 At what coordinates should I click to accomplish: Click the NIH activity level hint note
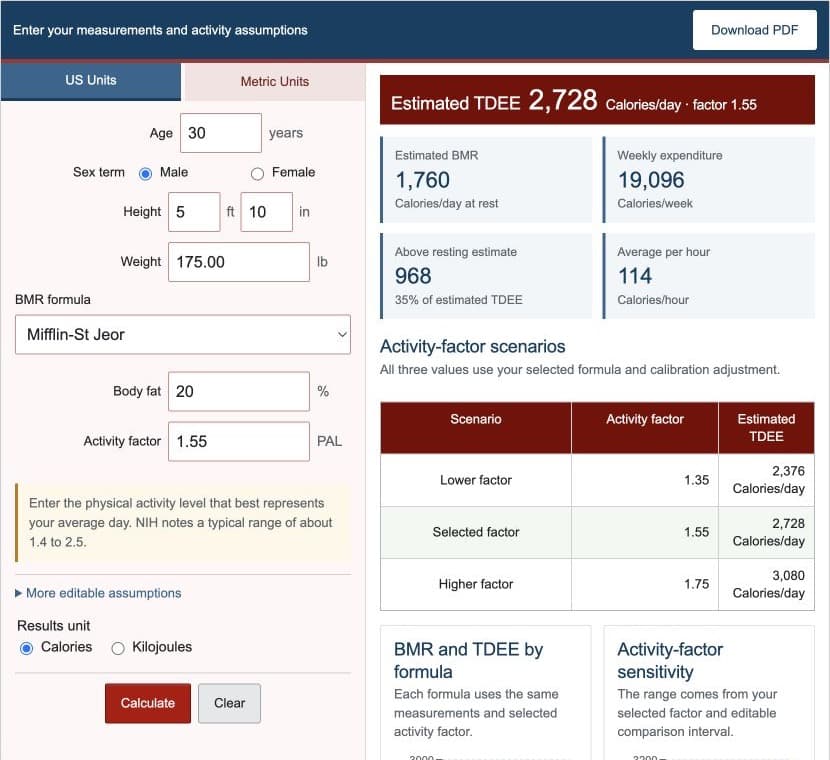pyautogui.click(x=183, y=522)
